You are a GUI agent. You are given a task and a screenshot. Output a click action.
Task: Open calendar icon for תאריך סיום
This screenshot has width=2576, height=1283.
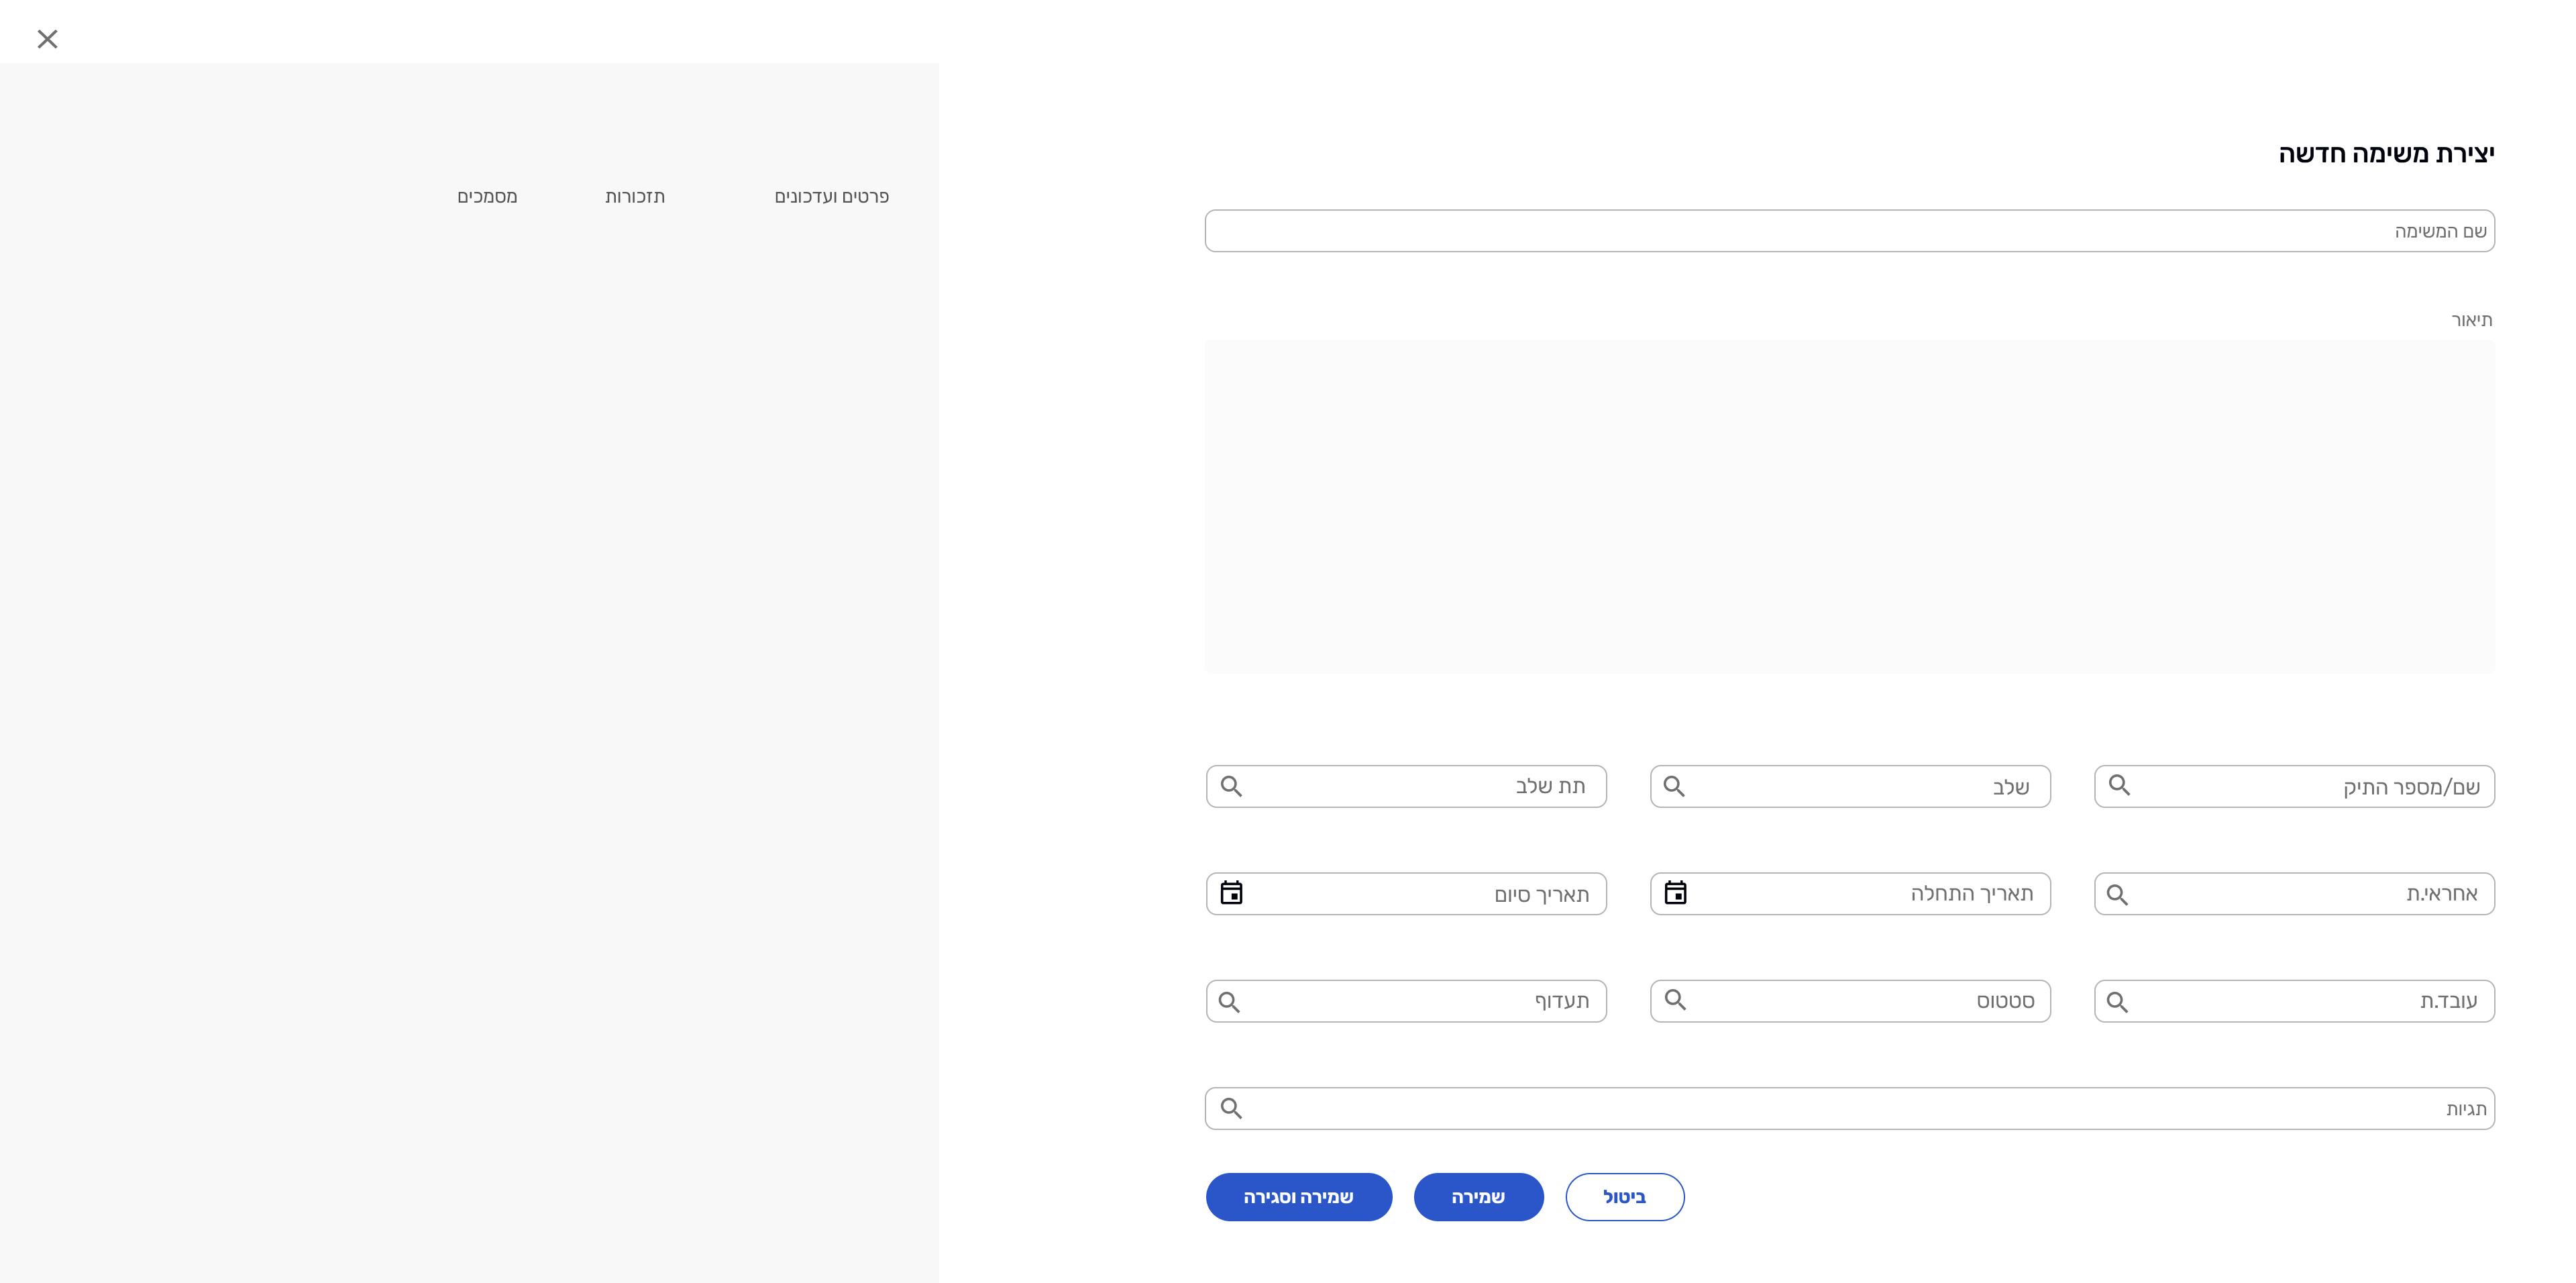coord(1231,893)
